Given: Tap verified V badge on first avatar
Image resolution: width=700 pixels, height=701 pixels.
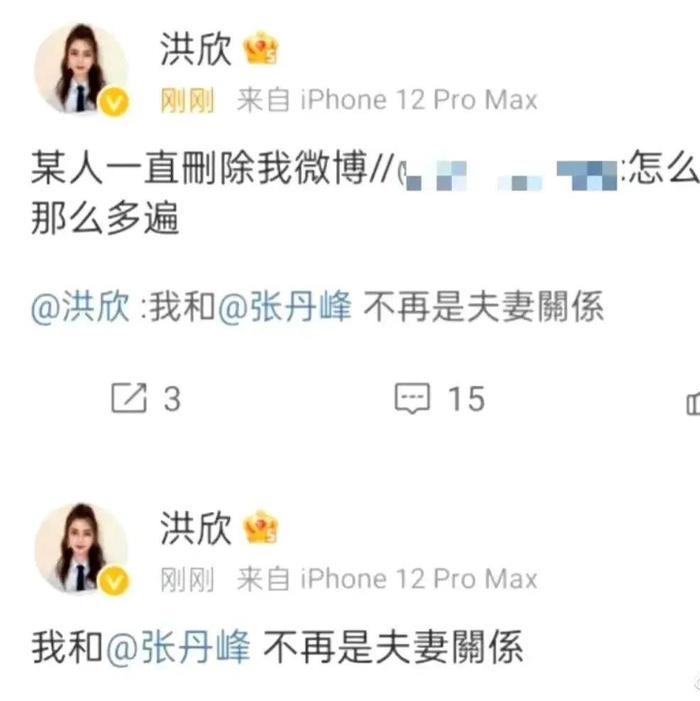Looking at the screenshot, I should [114, 102].
